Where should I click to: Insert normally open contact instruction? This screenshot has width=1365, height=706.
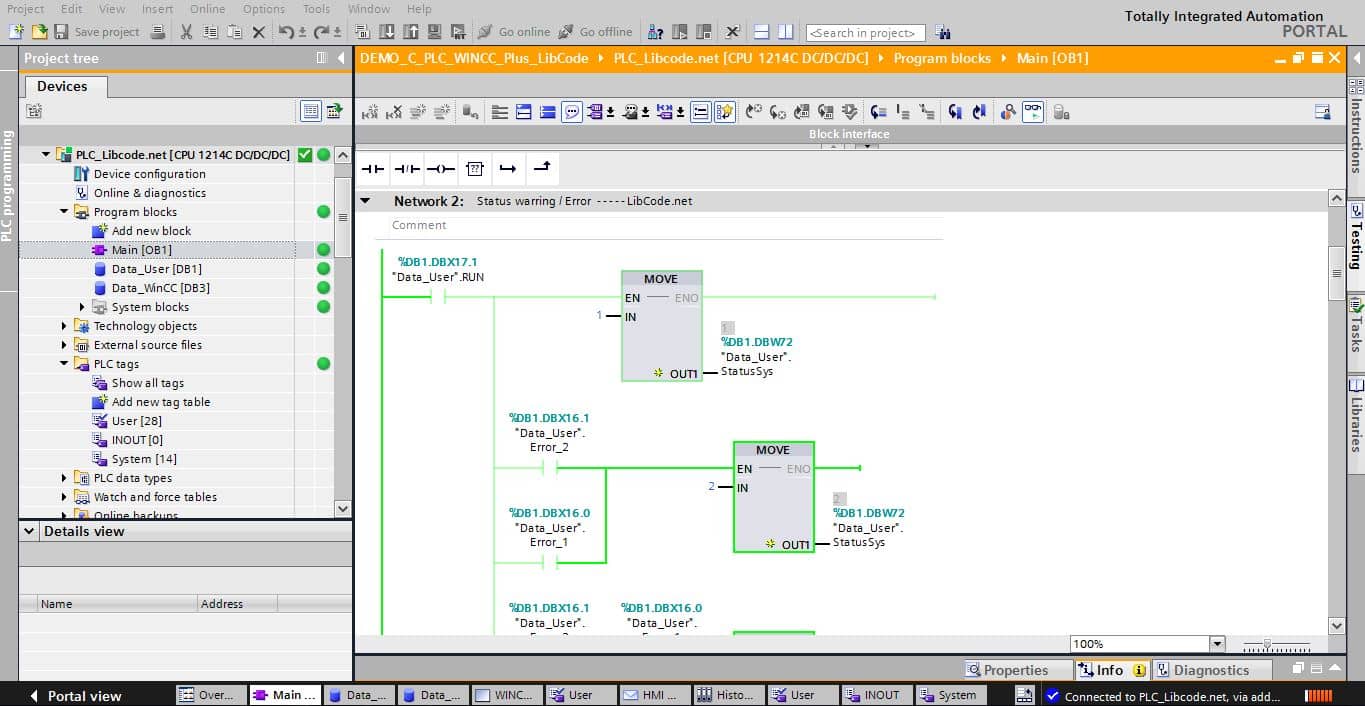click(372, 169)
